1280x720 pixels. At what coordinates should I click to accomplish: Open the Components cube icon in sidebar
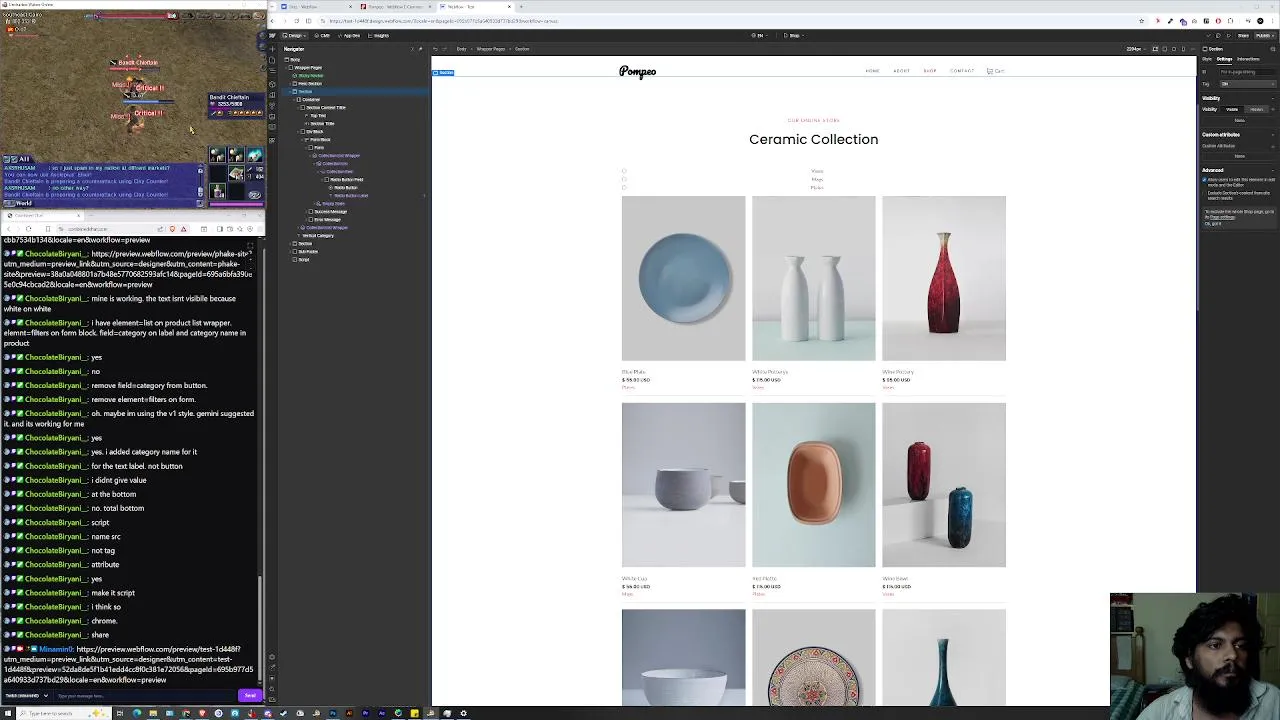(x=272, y=84)
